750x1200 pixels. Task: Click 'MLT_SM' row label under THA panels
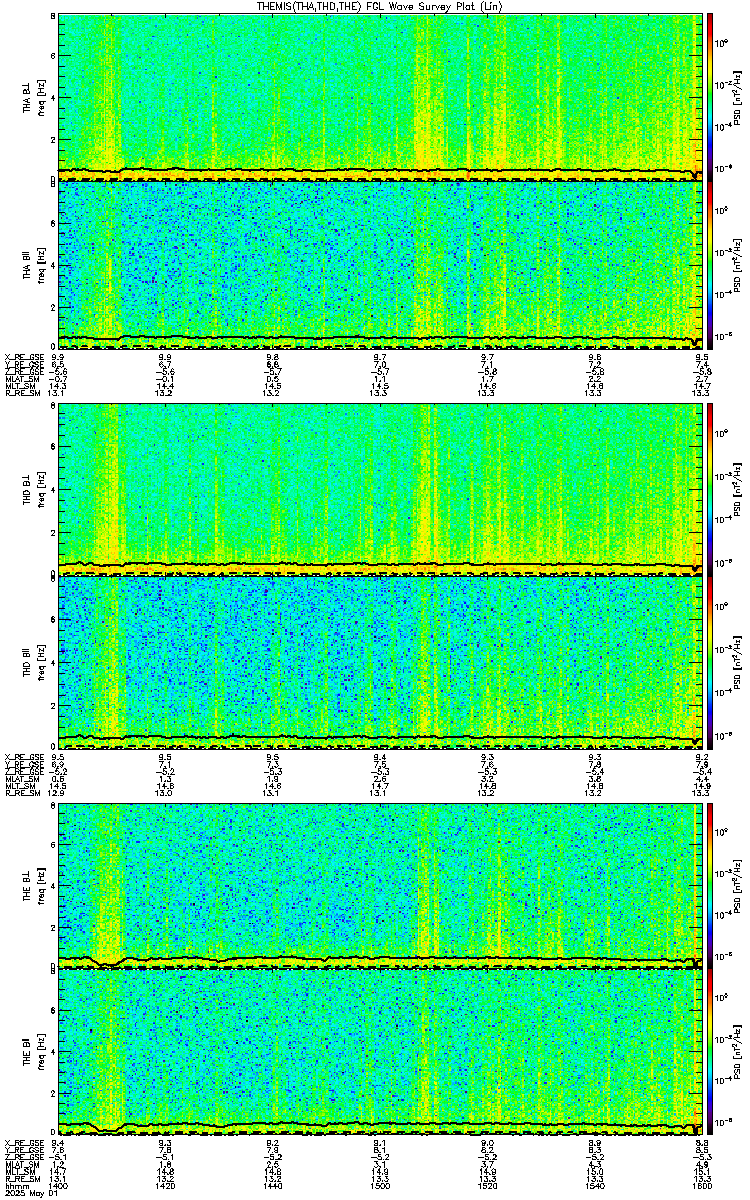click(x=18, y=385)
